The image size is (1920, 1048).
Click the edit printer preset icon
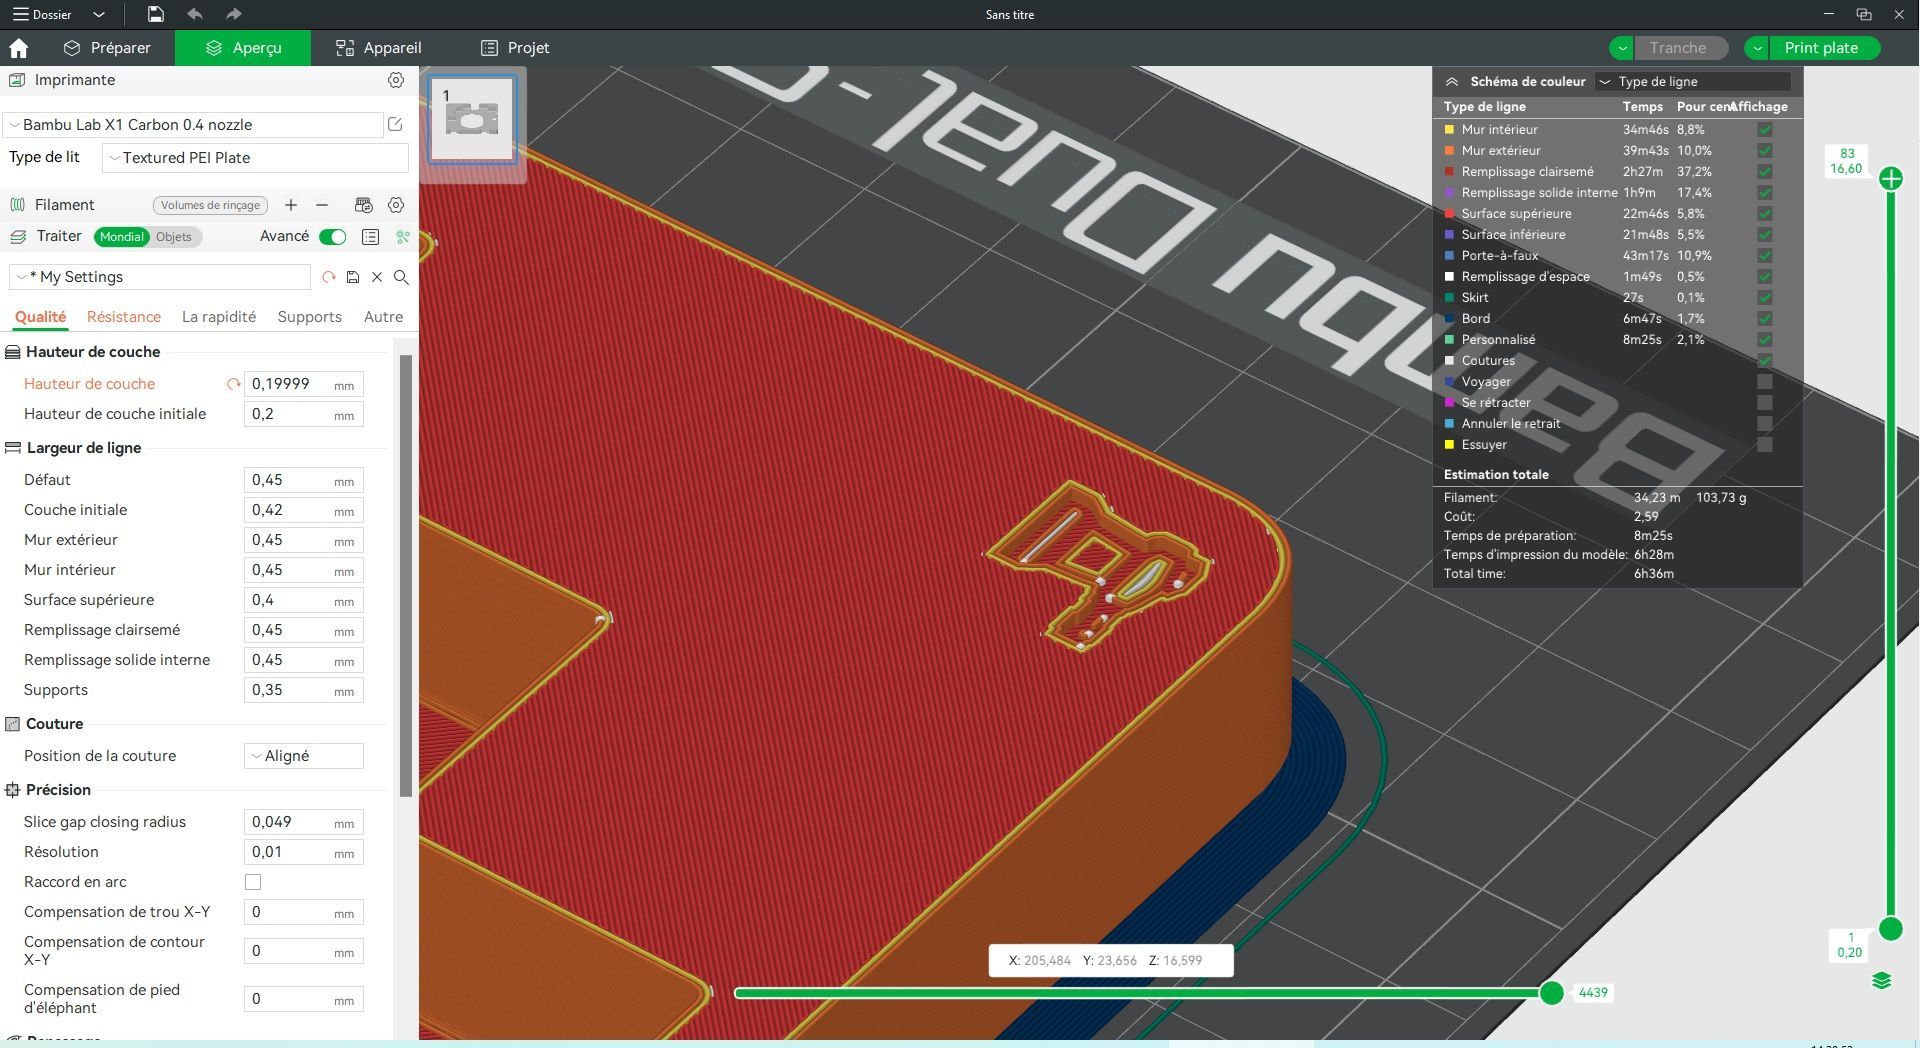(395, 125)
